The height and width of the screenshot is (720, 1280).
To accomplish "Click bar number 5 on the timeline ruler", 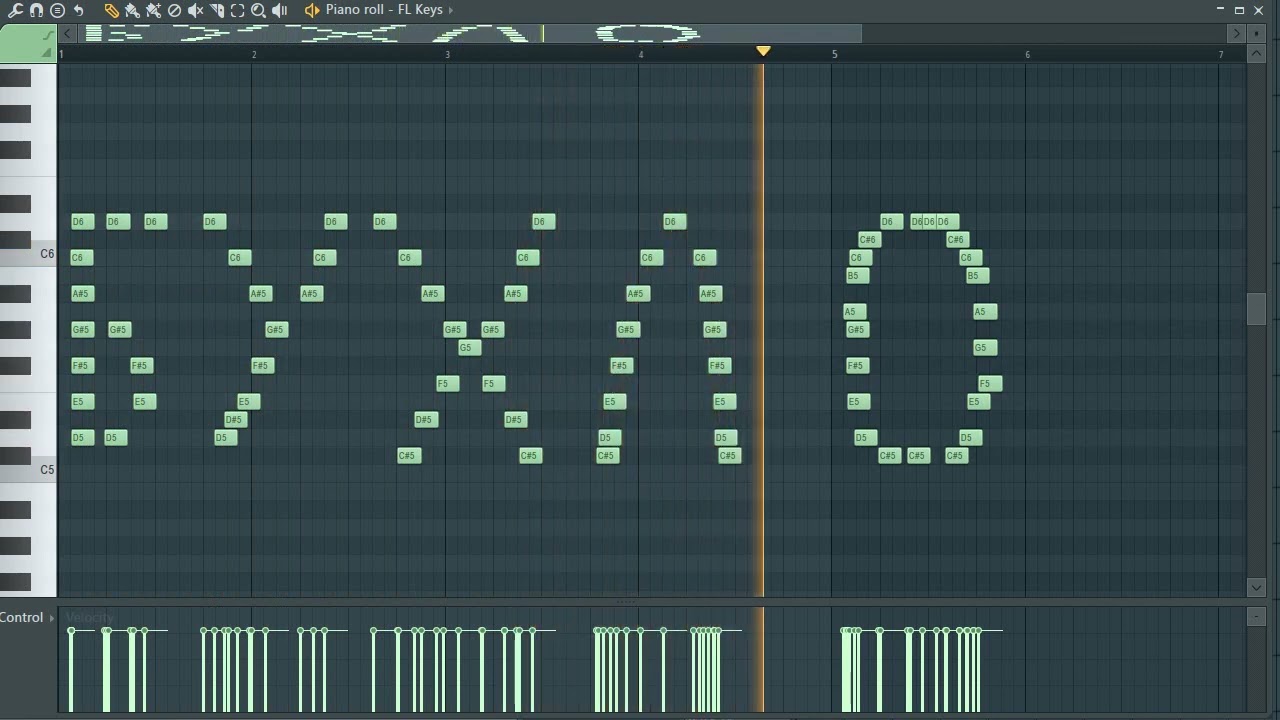I will click(x=834, y=54).
